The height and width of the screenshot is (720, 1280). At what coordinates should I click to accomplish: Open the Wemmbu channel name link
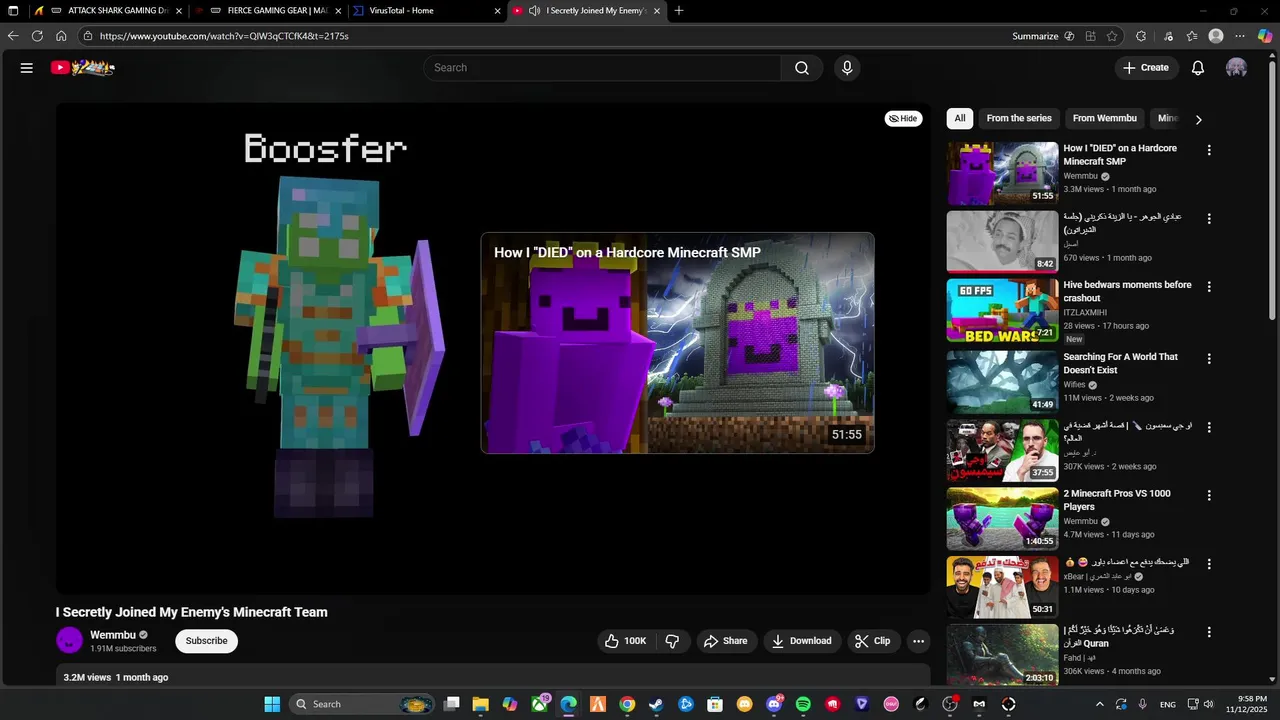[113, 635]
